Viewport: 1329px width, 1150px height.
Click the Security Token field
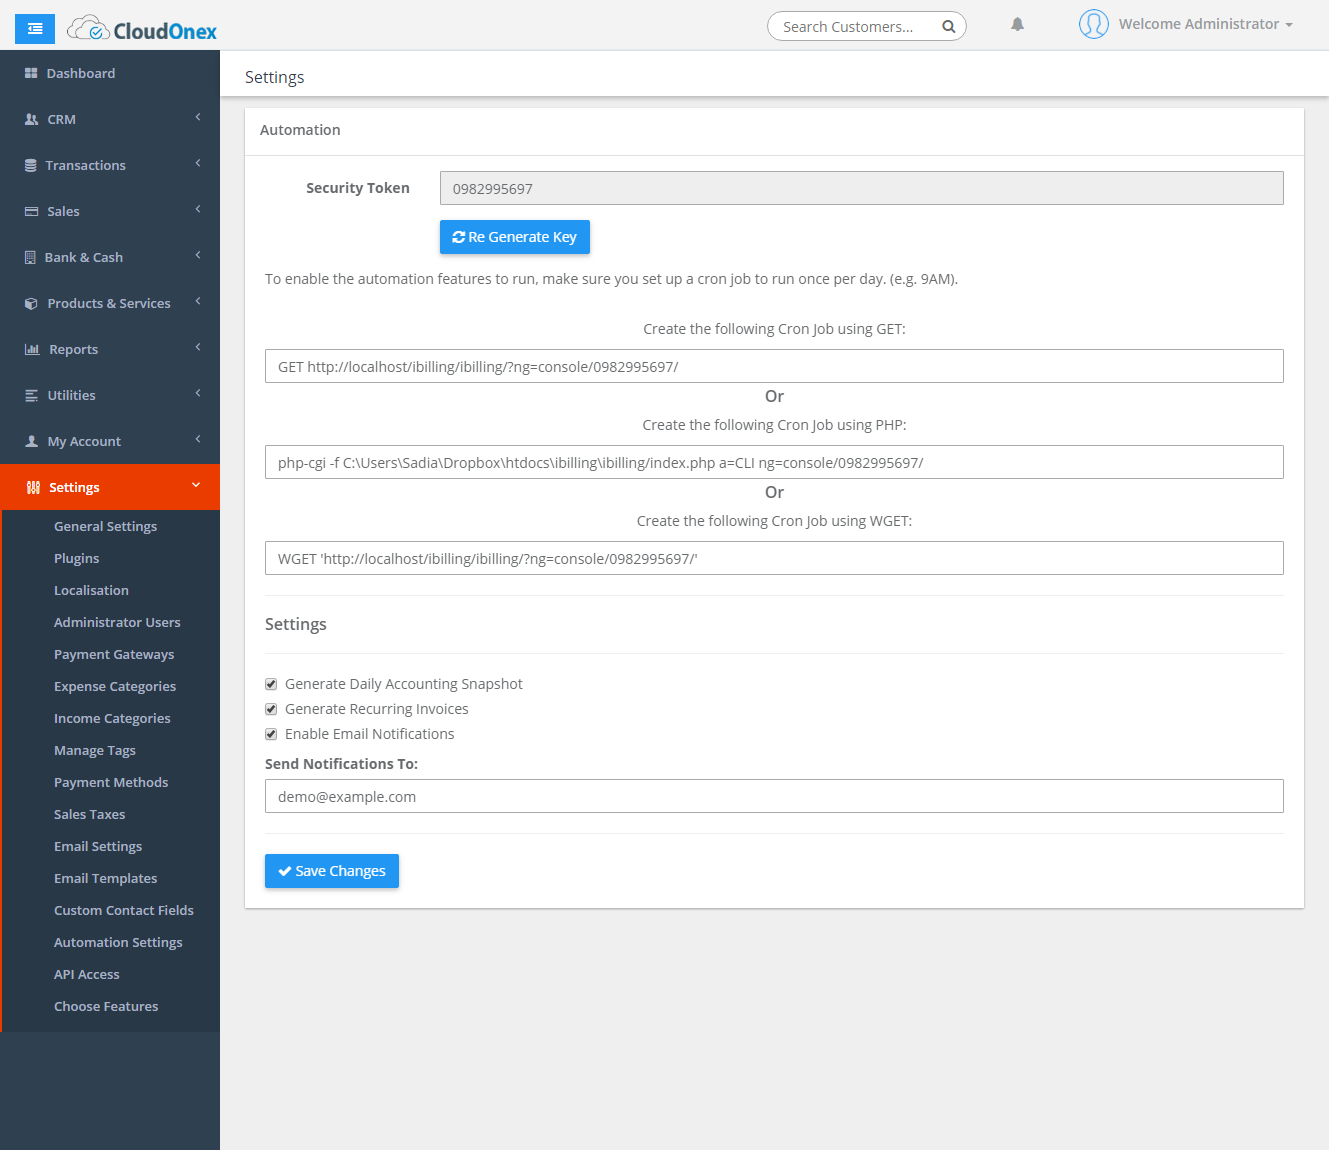tap(862, 188)
